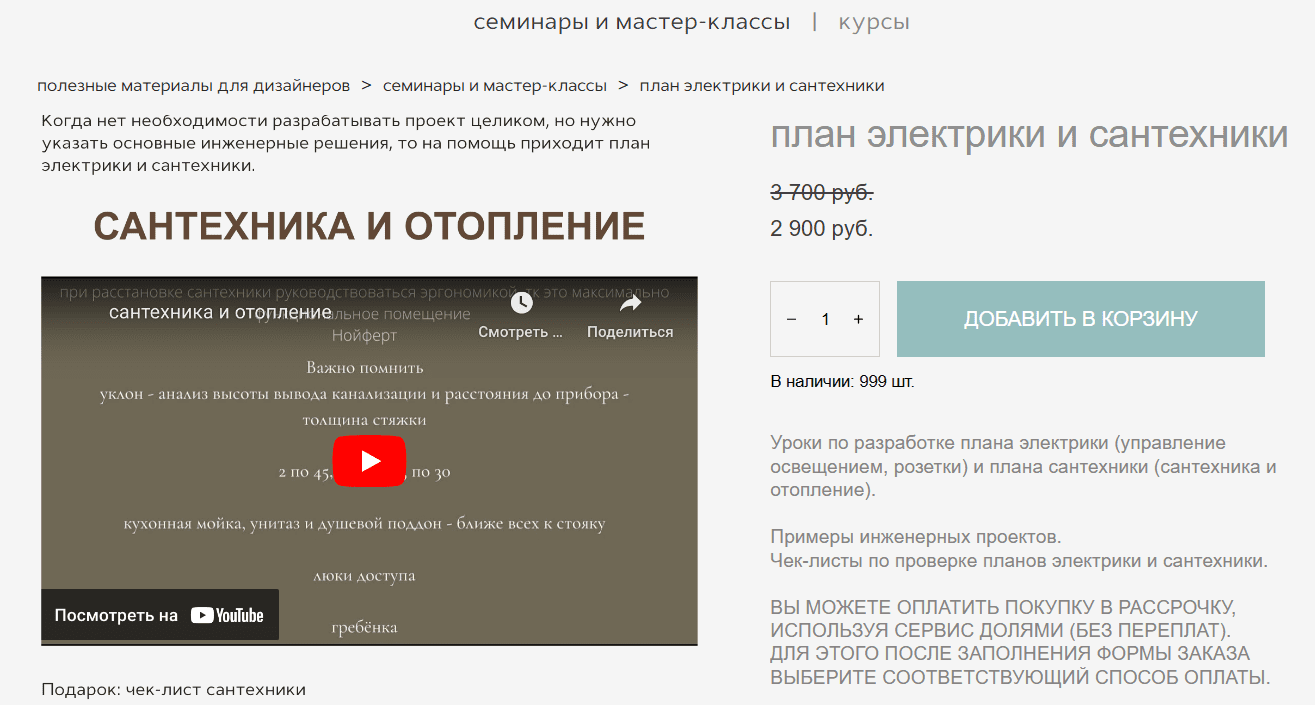Open the курсы tab
1315x705 pixels.
point(874,21)
